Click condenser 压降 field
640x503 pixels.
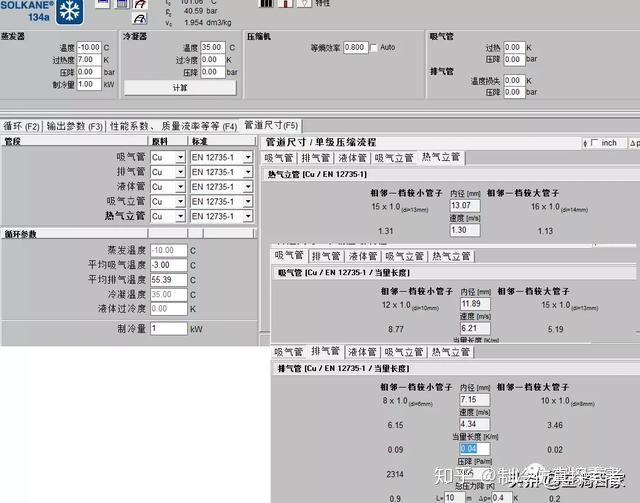[213, 72]
